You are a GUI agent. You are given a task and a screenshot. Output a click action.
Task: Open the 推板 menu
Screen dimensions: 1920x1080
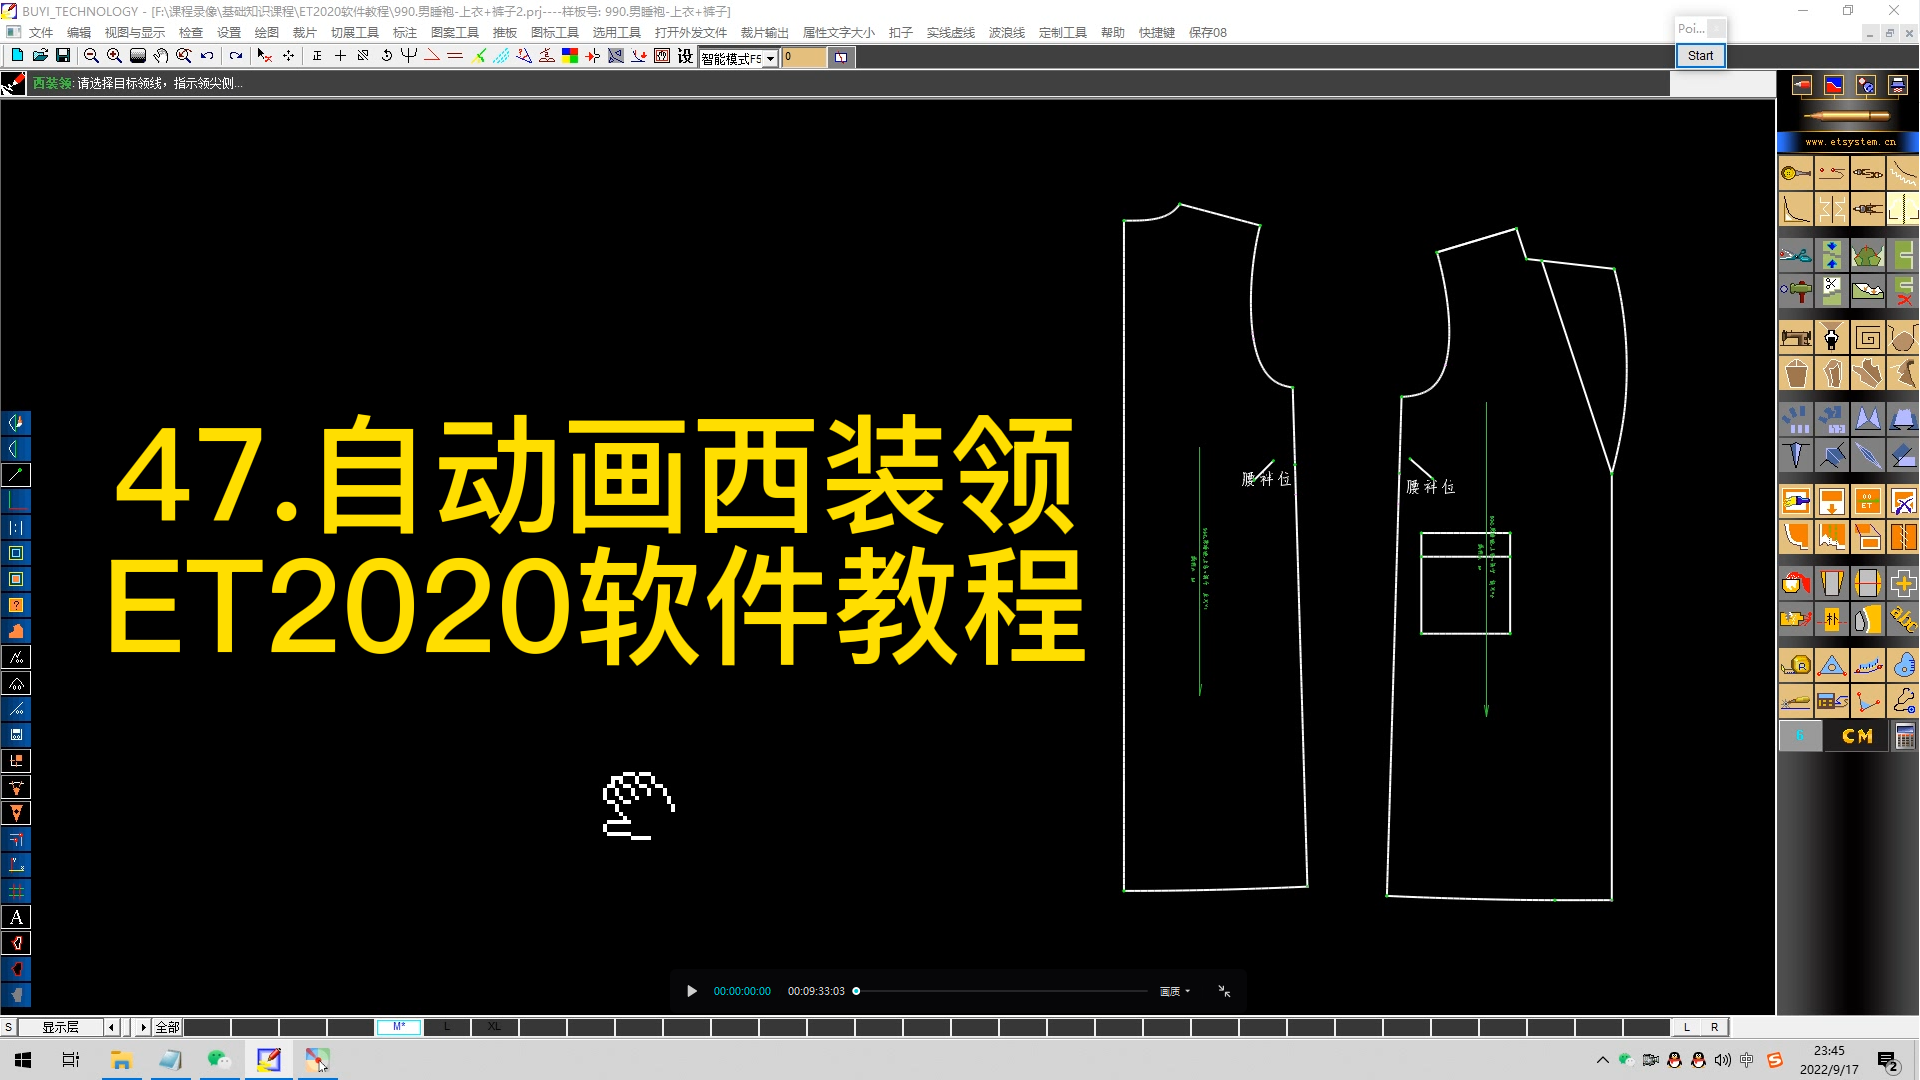505,32
